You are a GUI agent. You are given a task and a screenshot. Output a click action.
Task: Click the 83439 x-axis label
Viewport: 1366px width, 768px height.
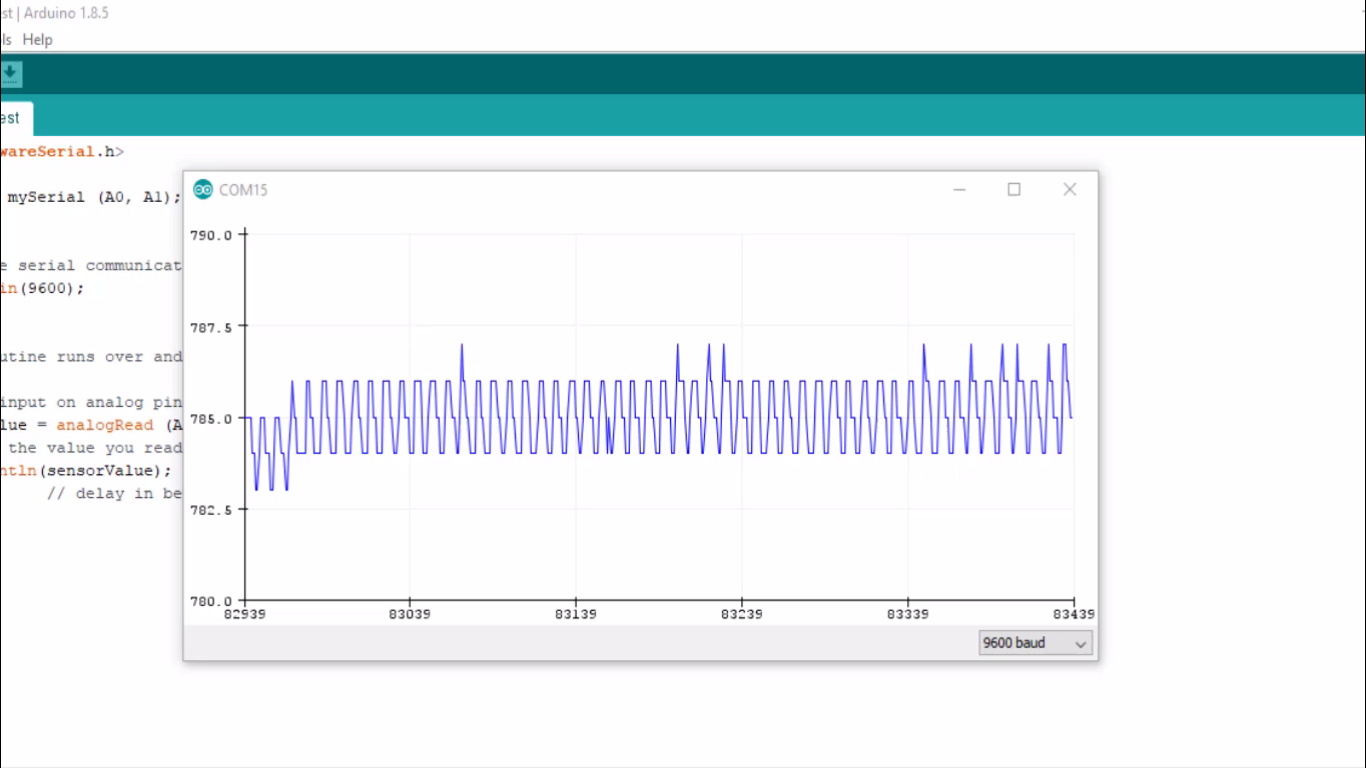pos(1073,614)
